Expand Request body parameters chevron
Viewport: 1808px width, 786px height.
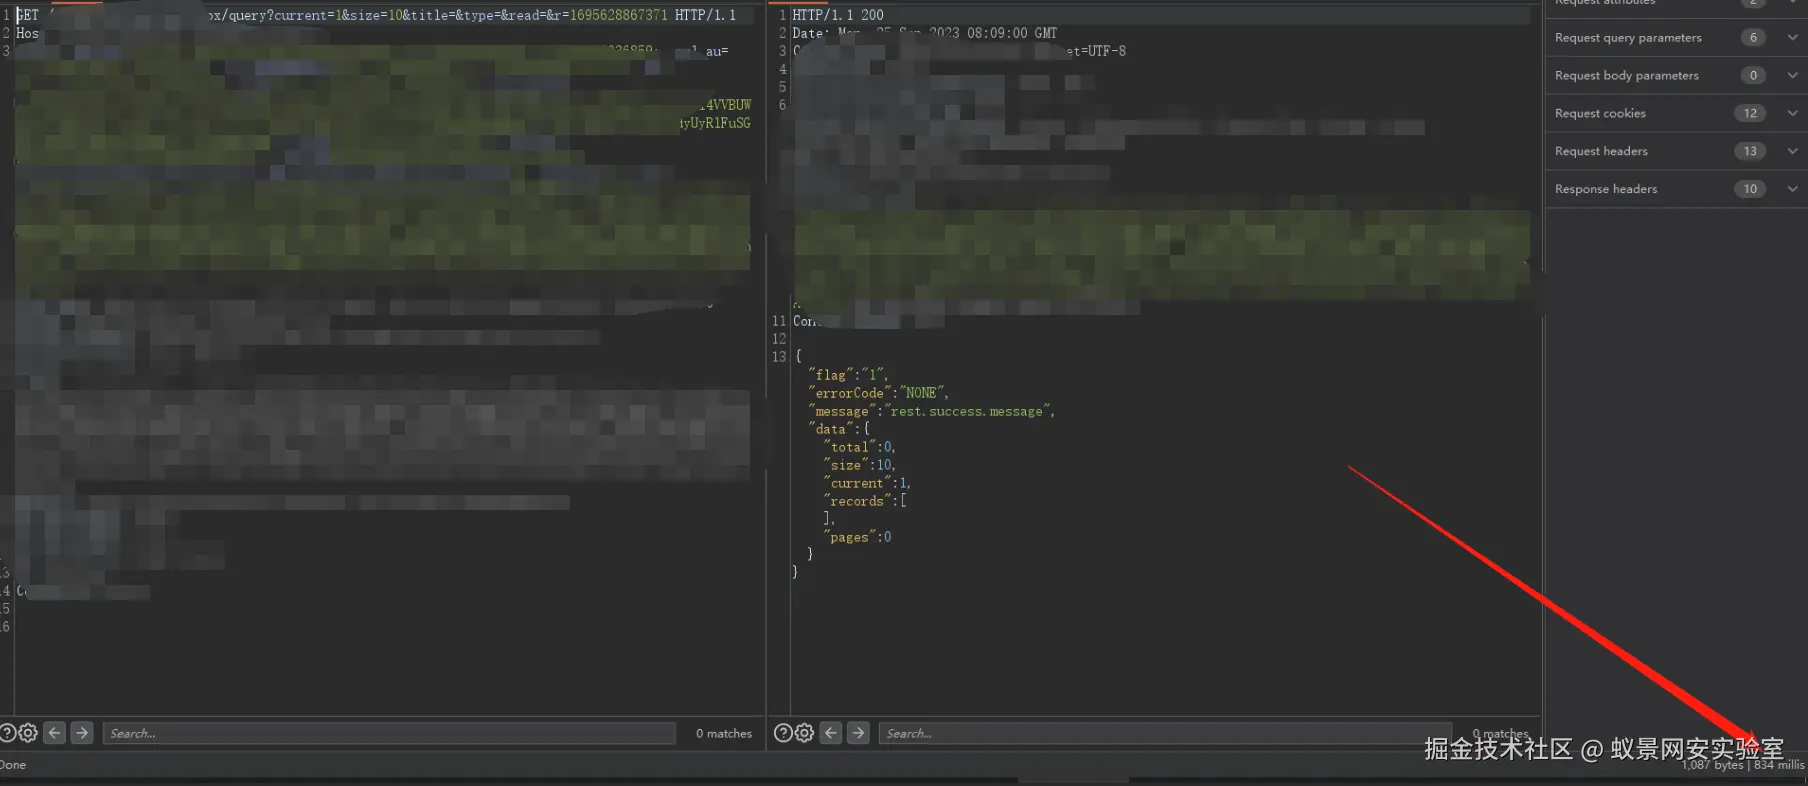pos(1792,75)
